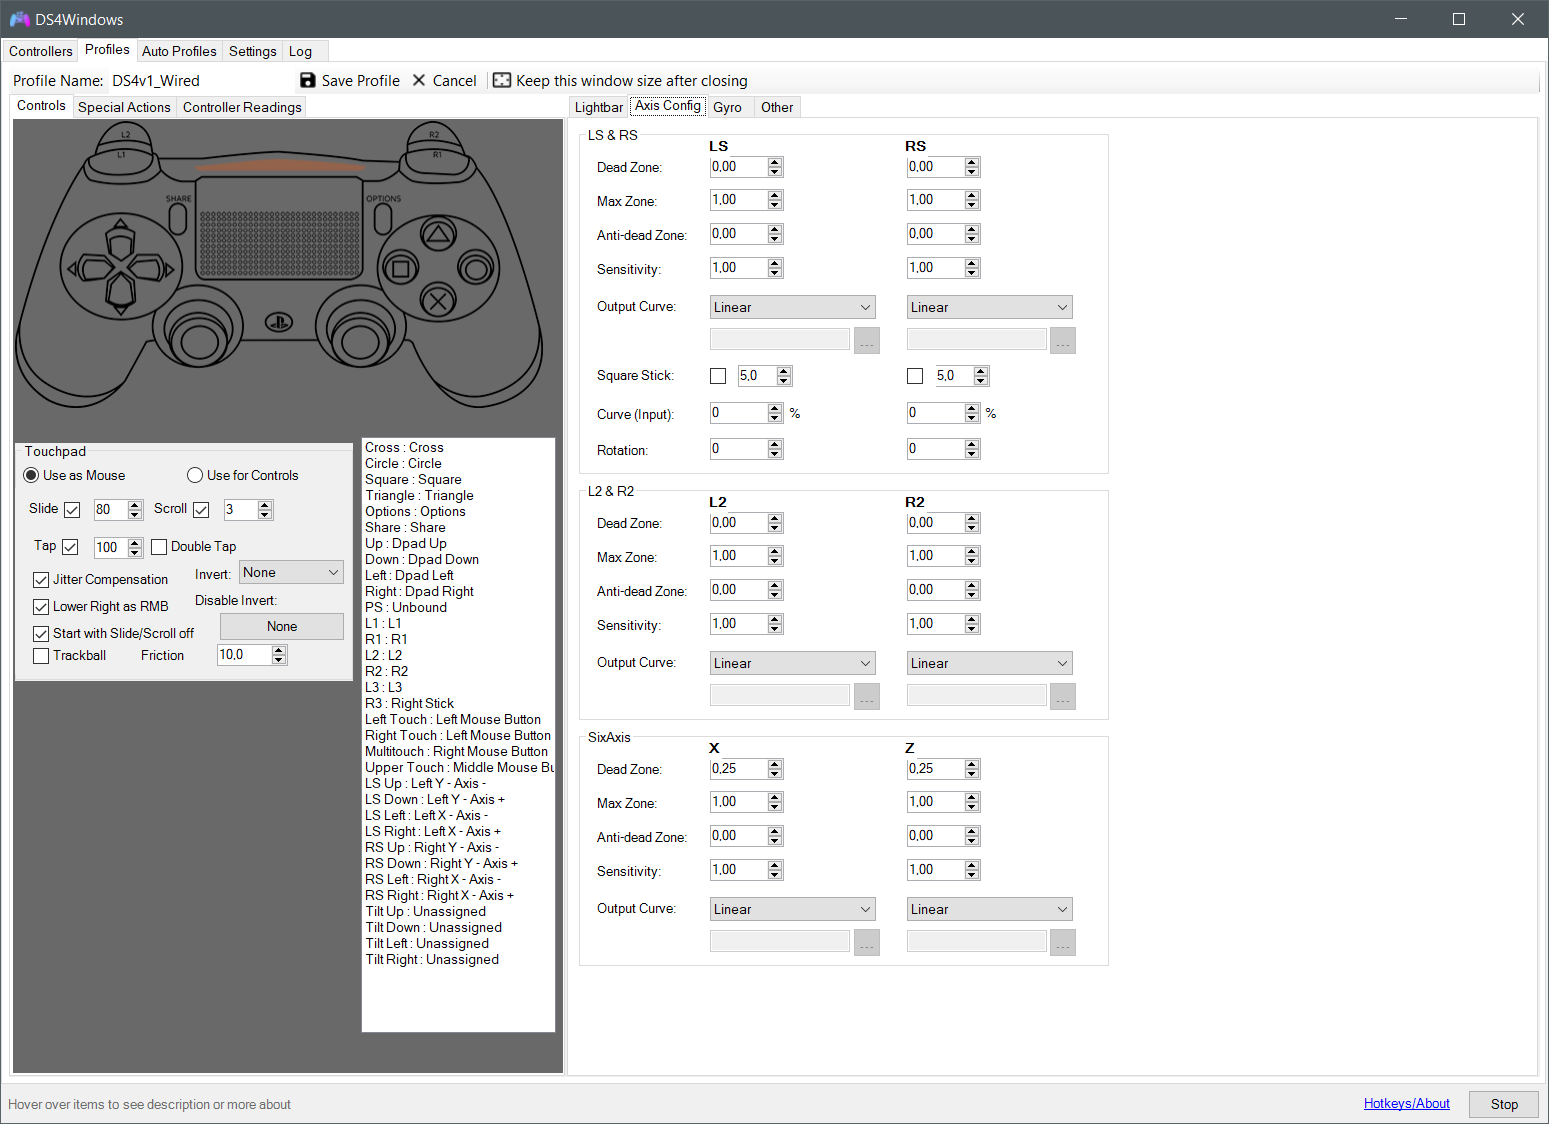Open the Other tab
The height and width of the screenshot is (1125, 1549).
coord(777,107)
